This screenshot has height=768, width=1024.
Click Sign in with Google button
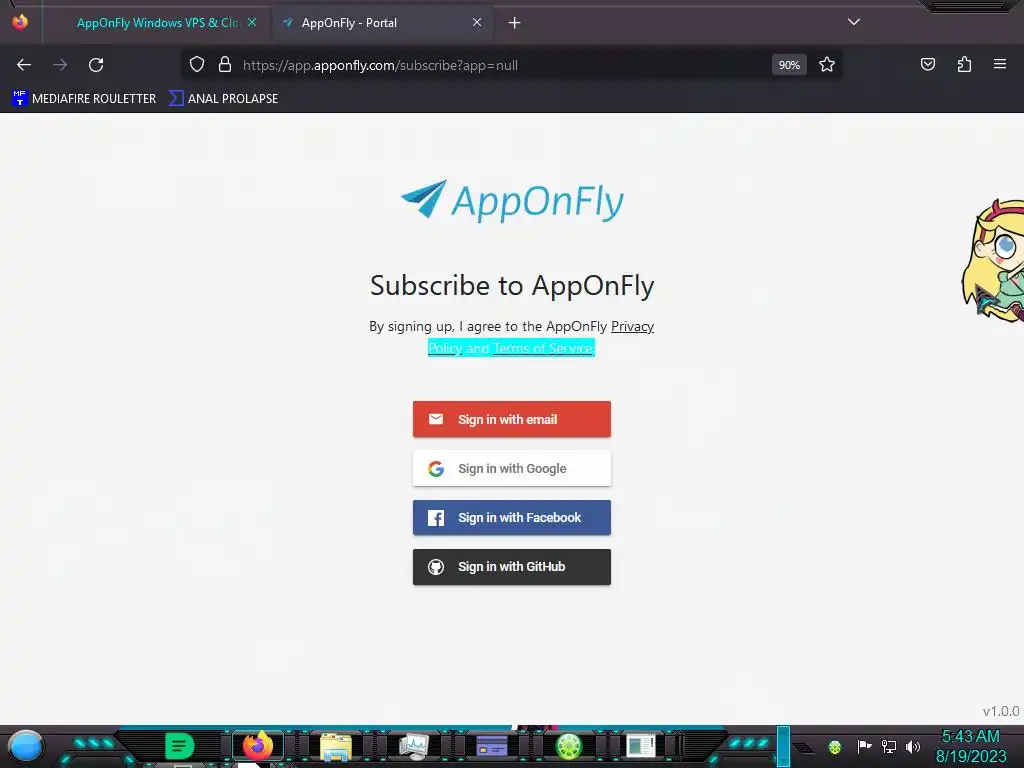[x=512, y=468]
